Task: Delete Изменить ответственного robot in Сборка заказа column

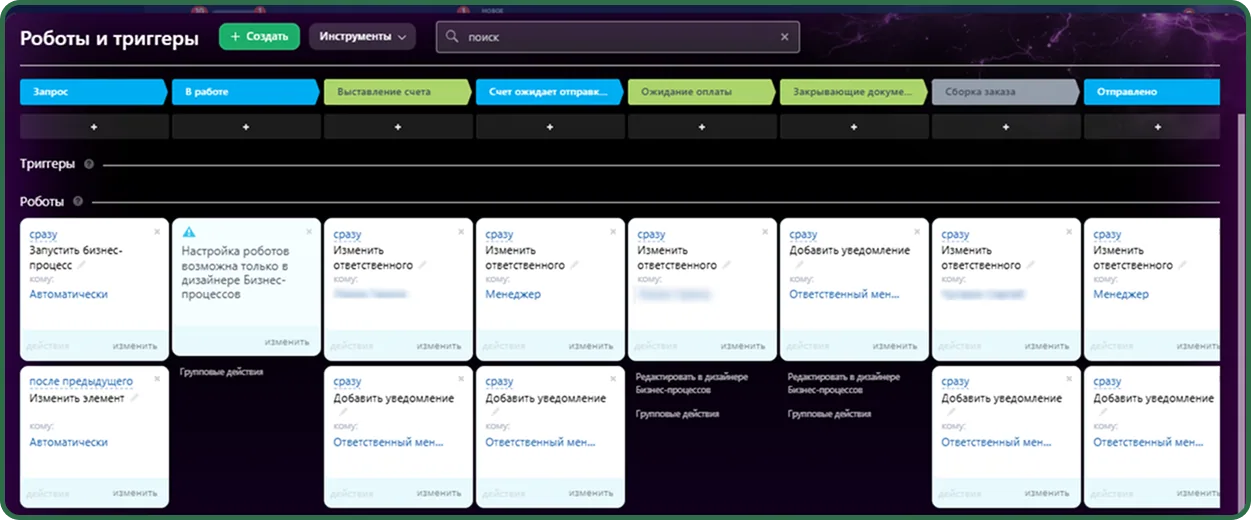Action: coord(1069,231)
